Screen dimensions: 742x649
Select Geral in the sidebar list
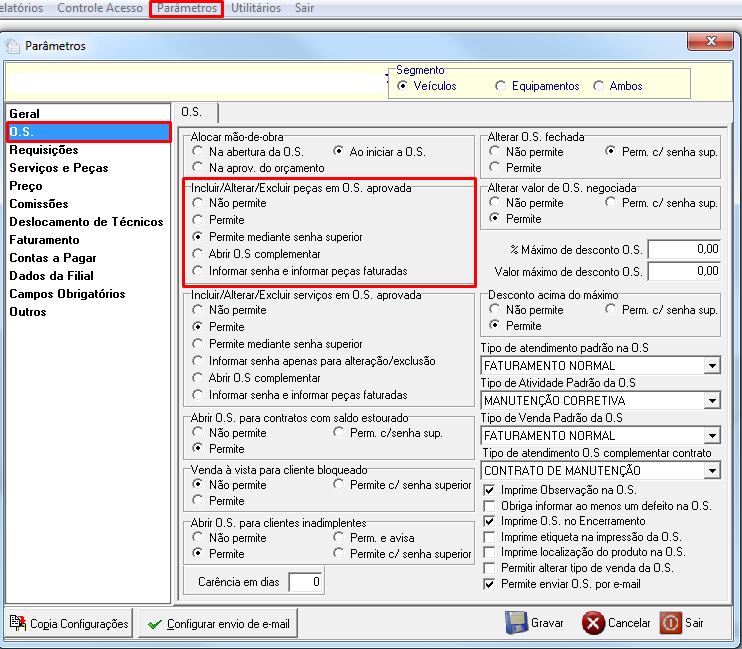[x=25, y=114]
